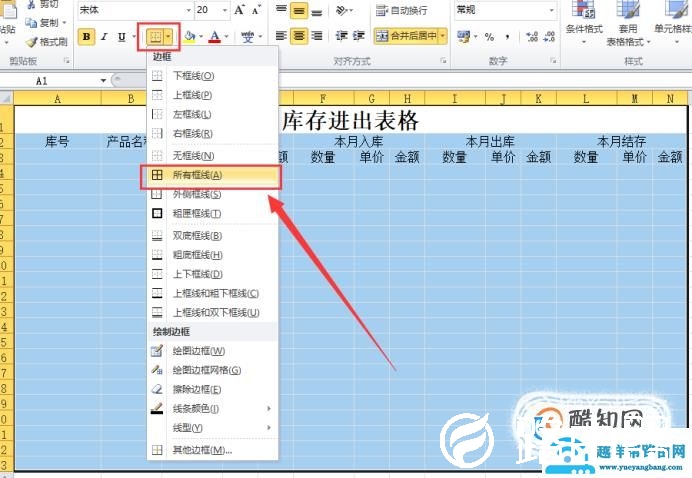Select top vertical align icon
This screenshot has height=478, width=692.
281,10
